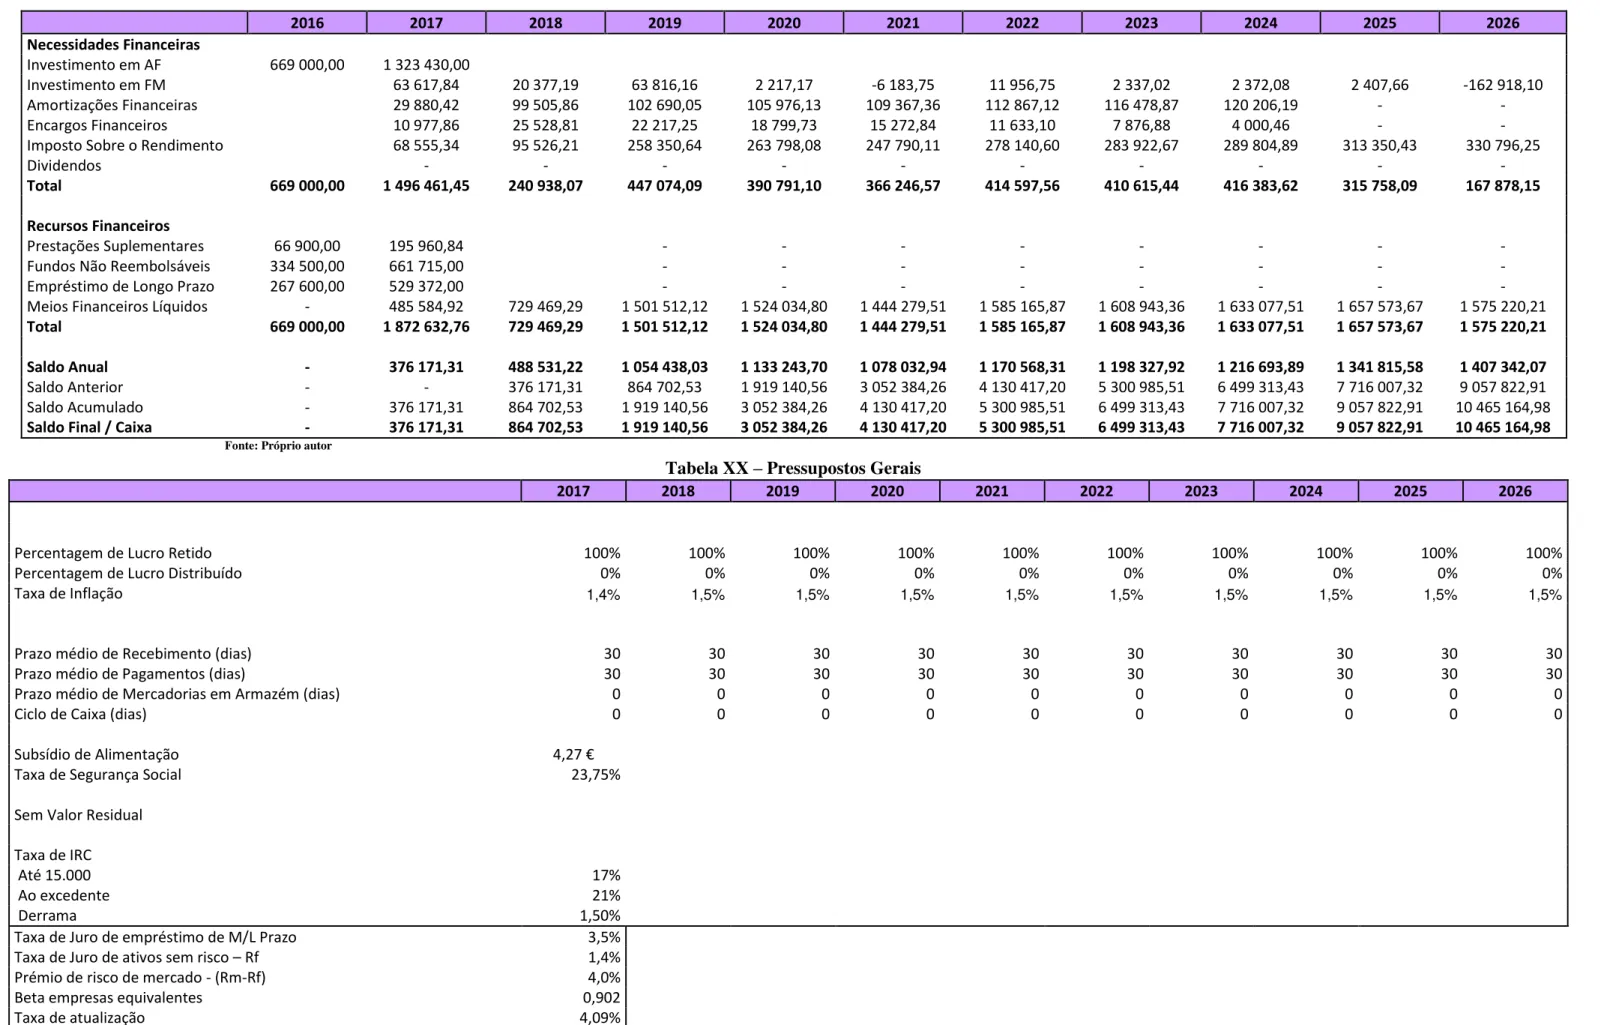Click Empréstimo de Longo Prazo label
1601x1025 pixels.
click(120, 286)
